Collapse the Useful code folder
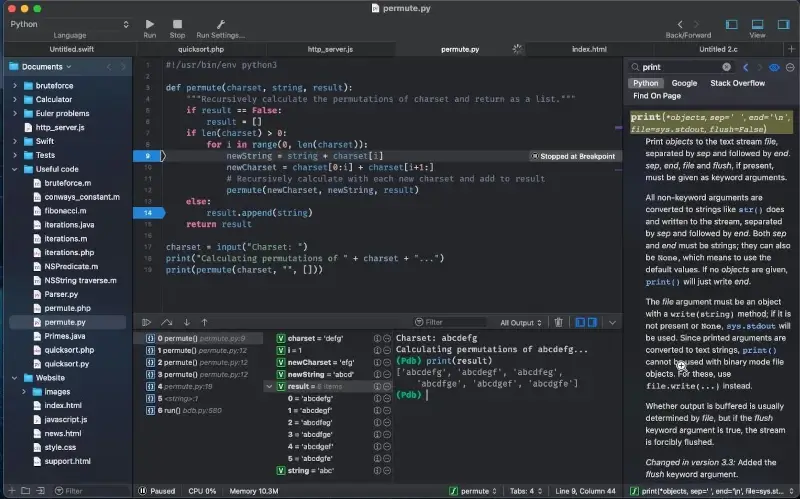Screen dimensions: 800x499 click(x=15, y=169)
